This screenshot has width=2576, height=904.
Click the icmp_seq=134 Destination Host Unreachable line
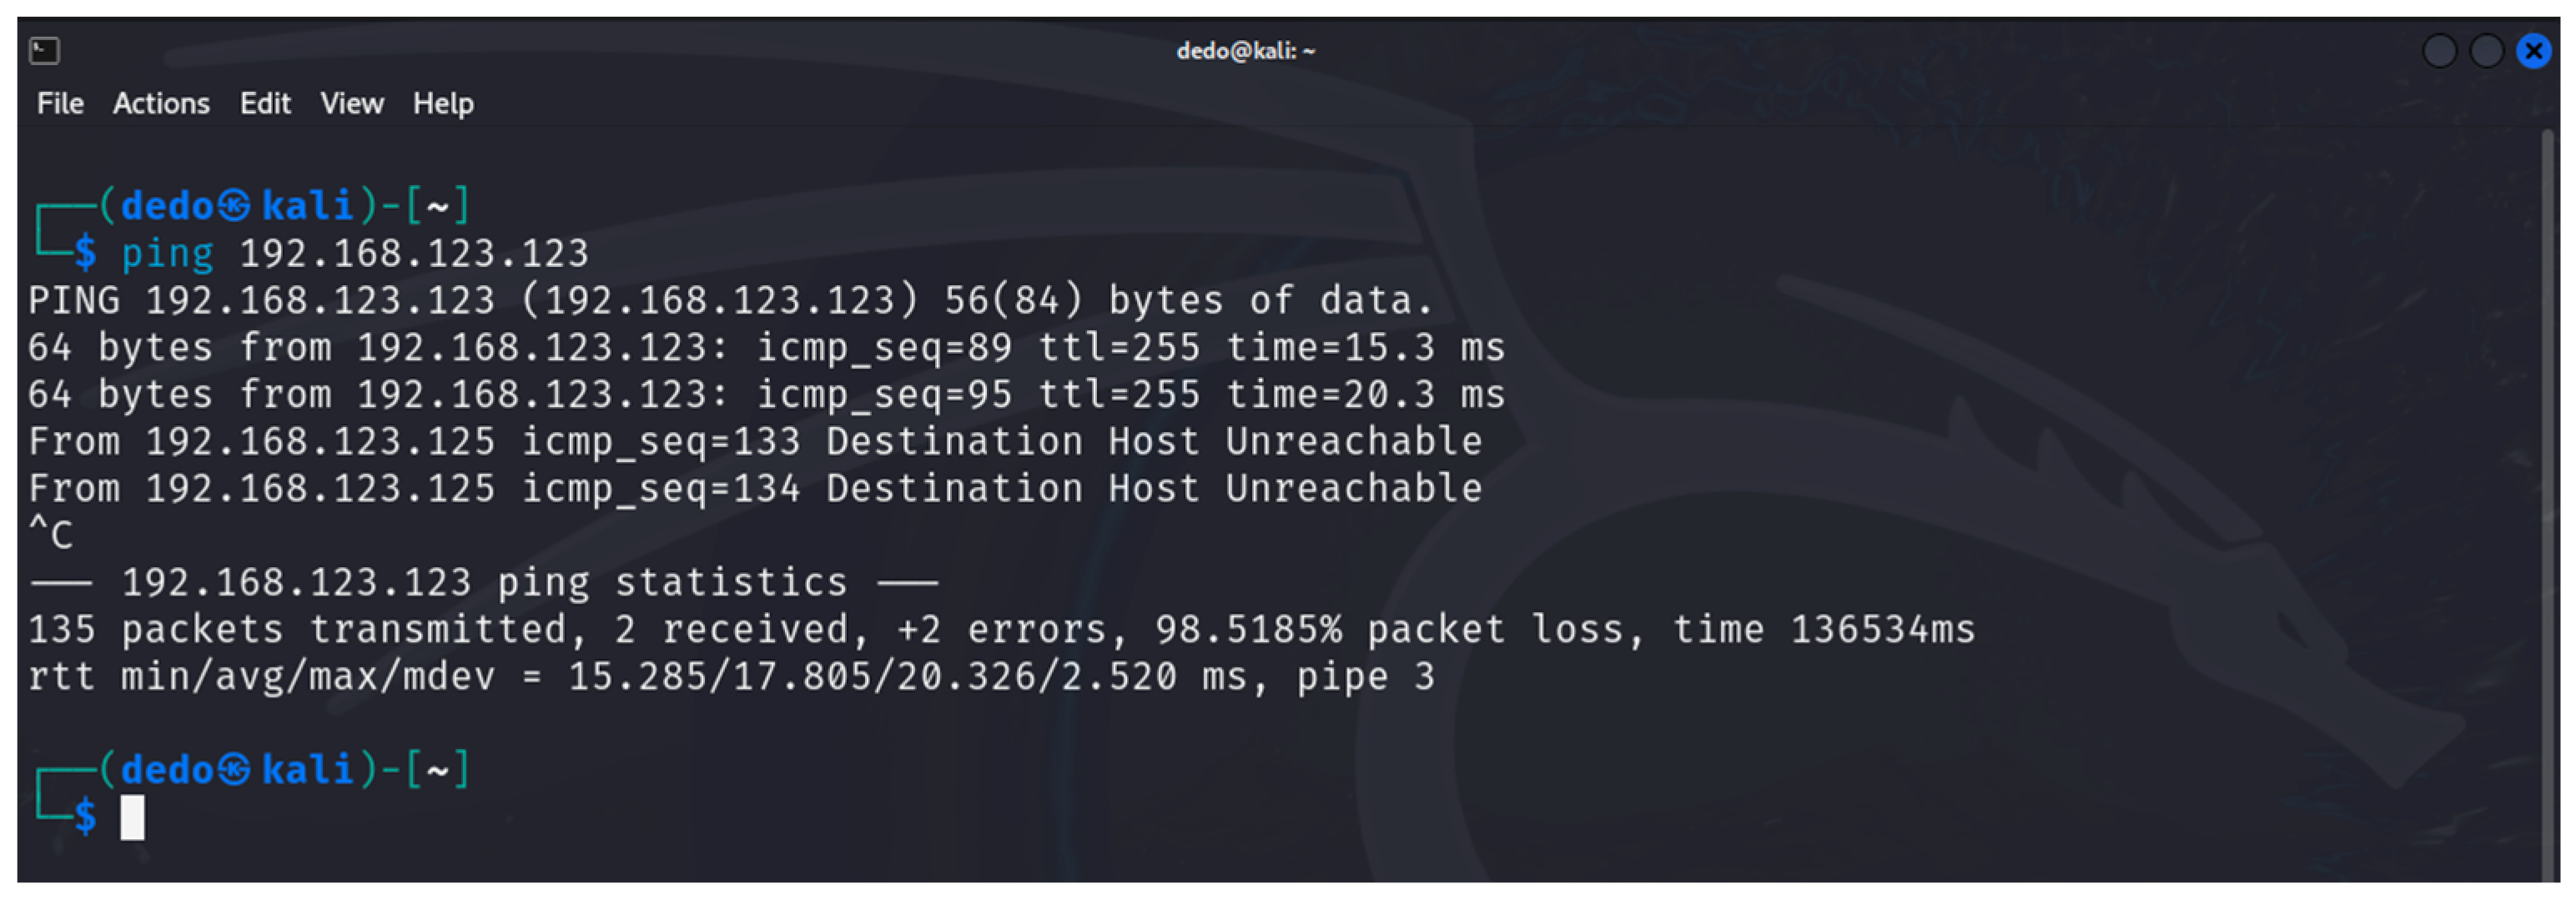(755, 488)
